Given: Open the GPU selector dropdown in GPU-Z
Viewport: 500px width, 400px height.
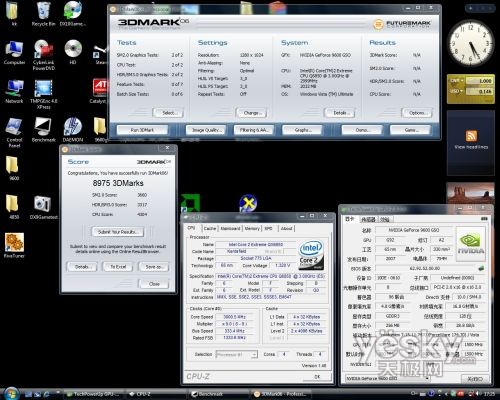Looking at the screenshot, I should (x=387, y=379).
